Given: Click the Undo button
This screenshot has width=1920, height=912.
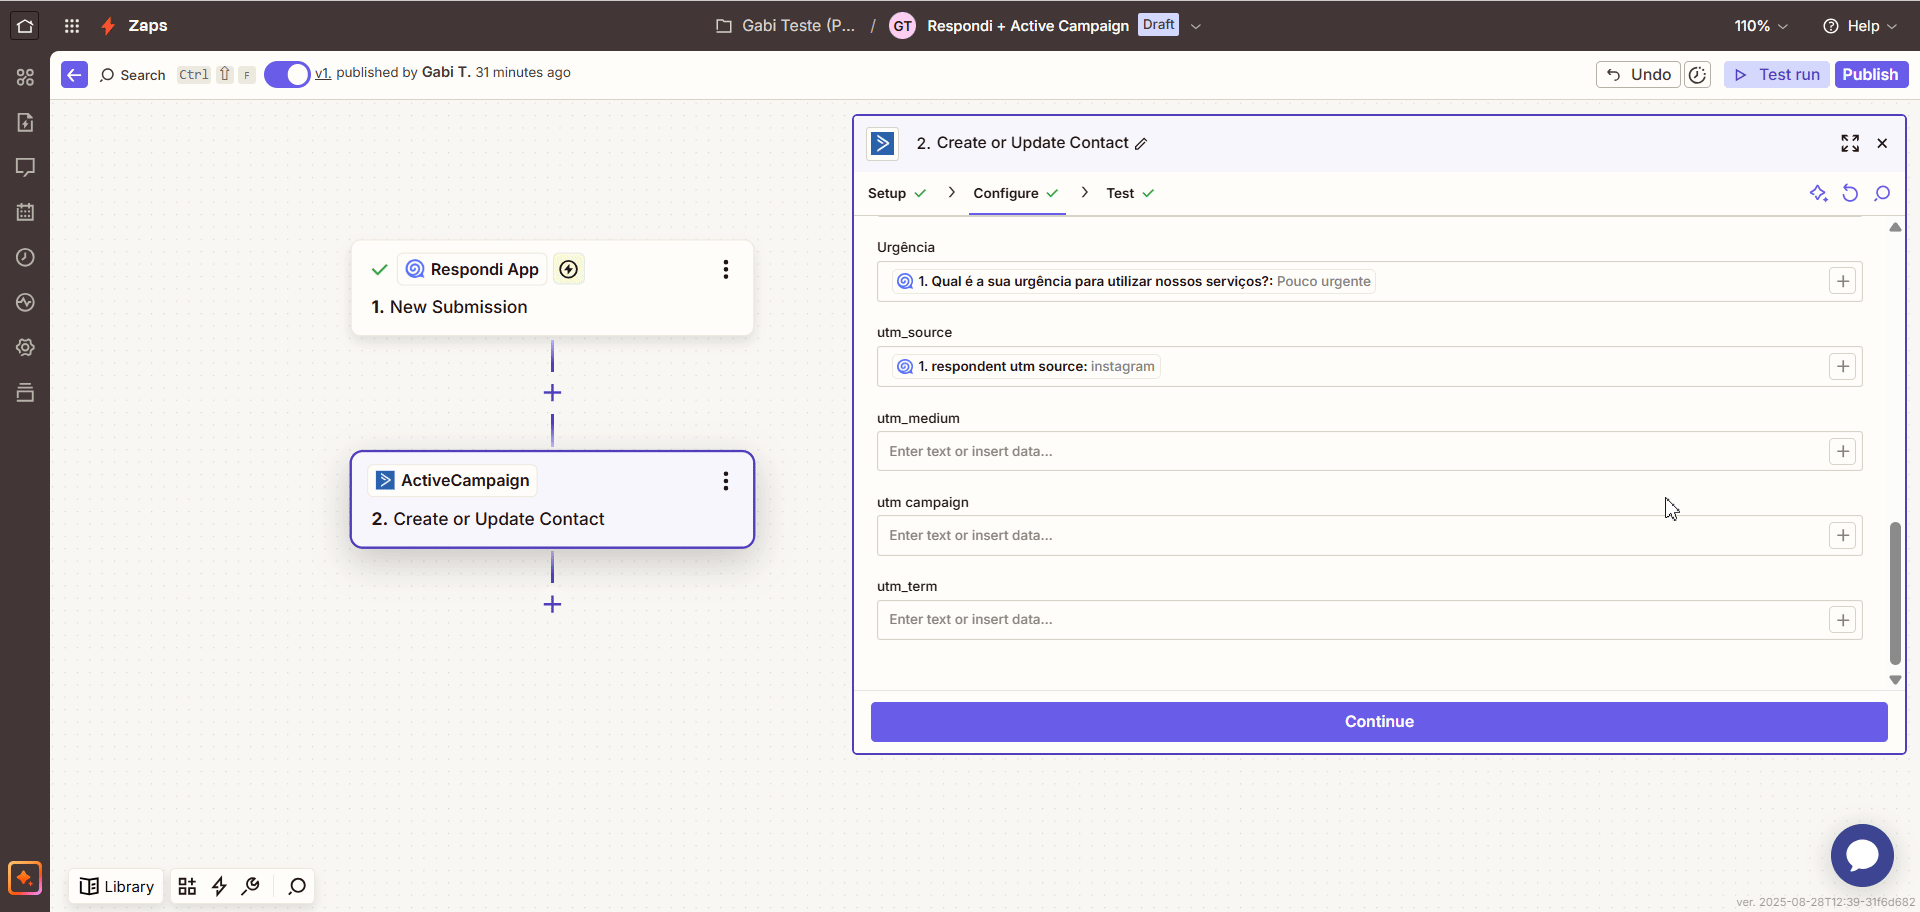Looking at the screenshot, I should tap(1639, 75).
